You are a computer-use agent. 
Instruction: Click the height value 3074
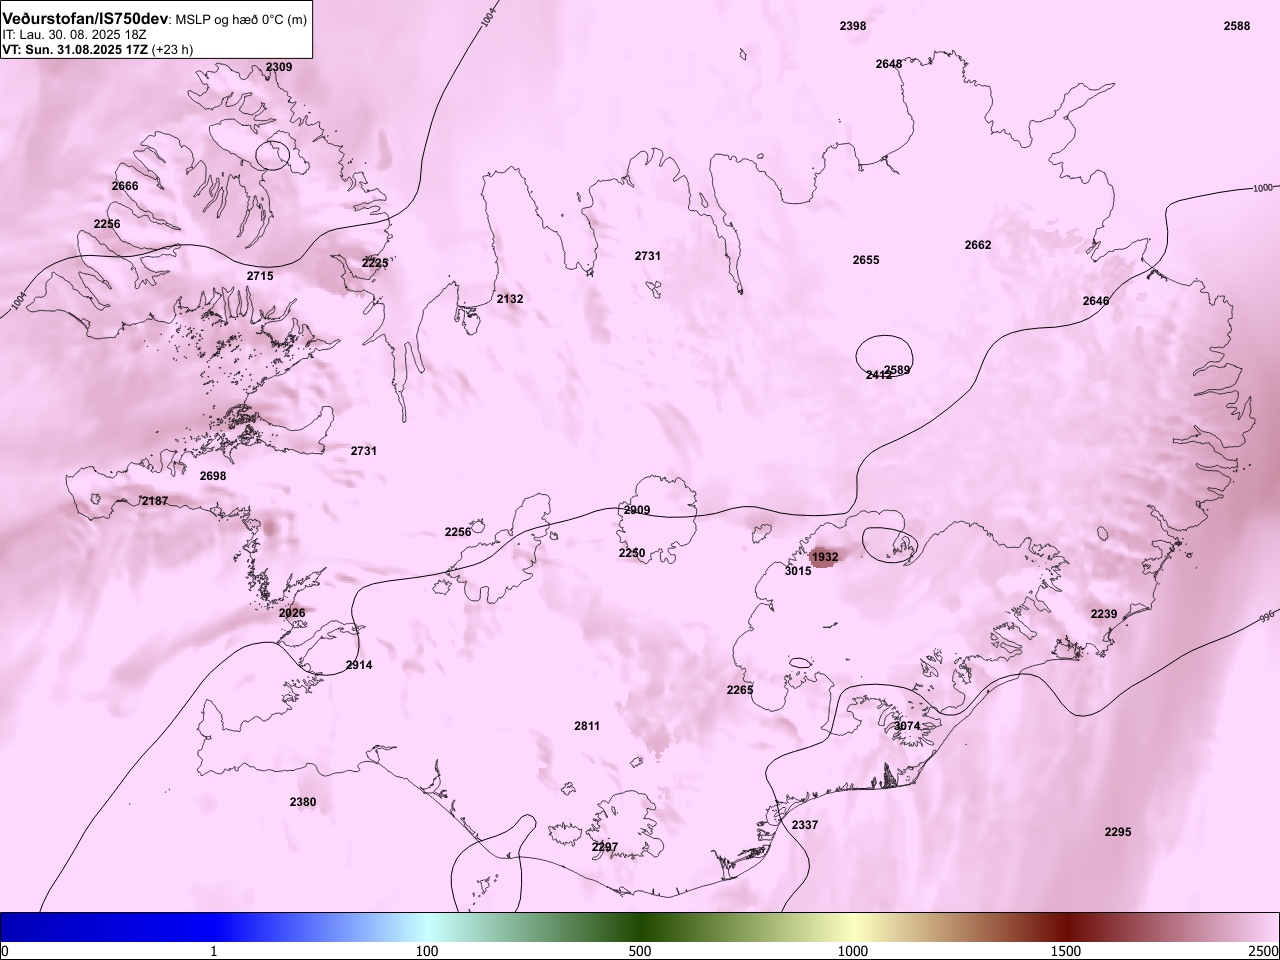(x=907, y=726)
